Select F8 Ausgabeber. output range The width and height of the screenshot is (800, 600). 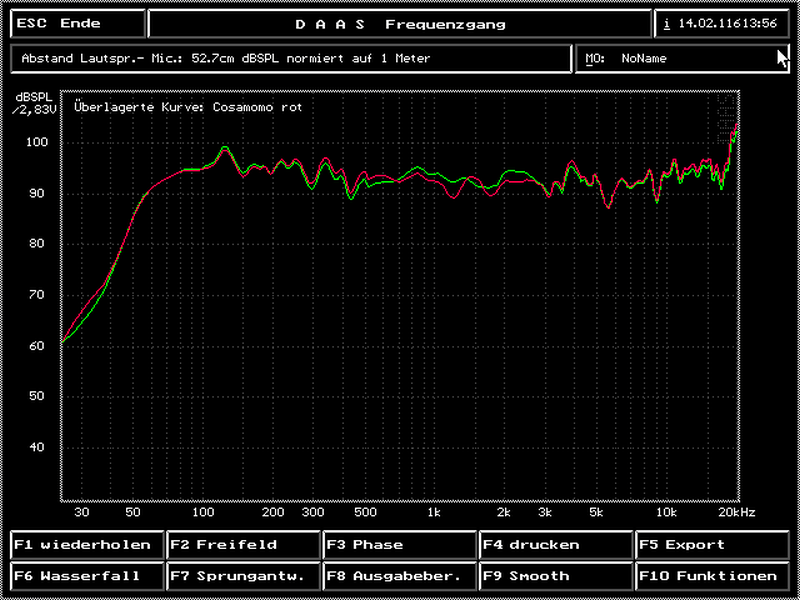(400, 576)
